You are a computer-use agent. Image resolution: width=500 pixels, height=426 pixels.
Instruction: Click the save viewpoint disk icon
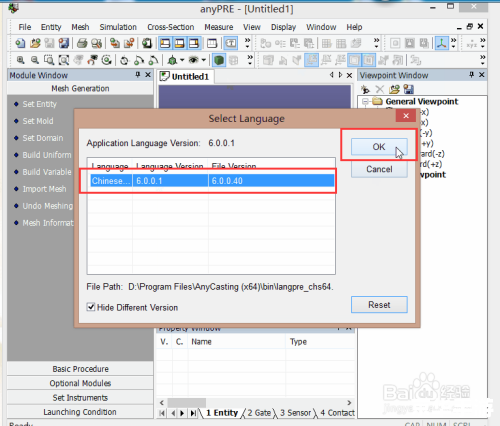(409, 89)
